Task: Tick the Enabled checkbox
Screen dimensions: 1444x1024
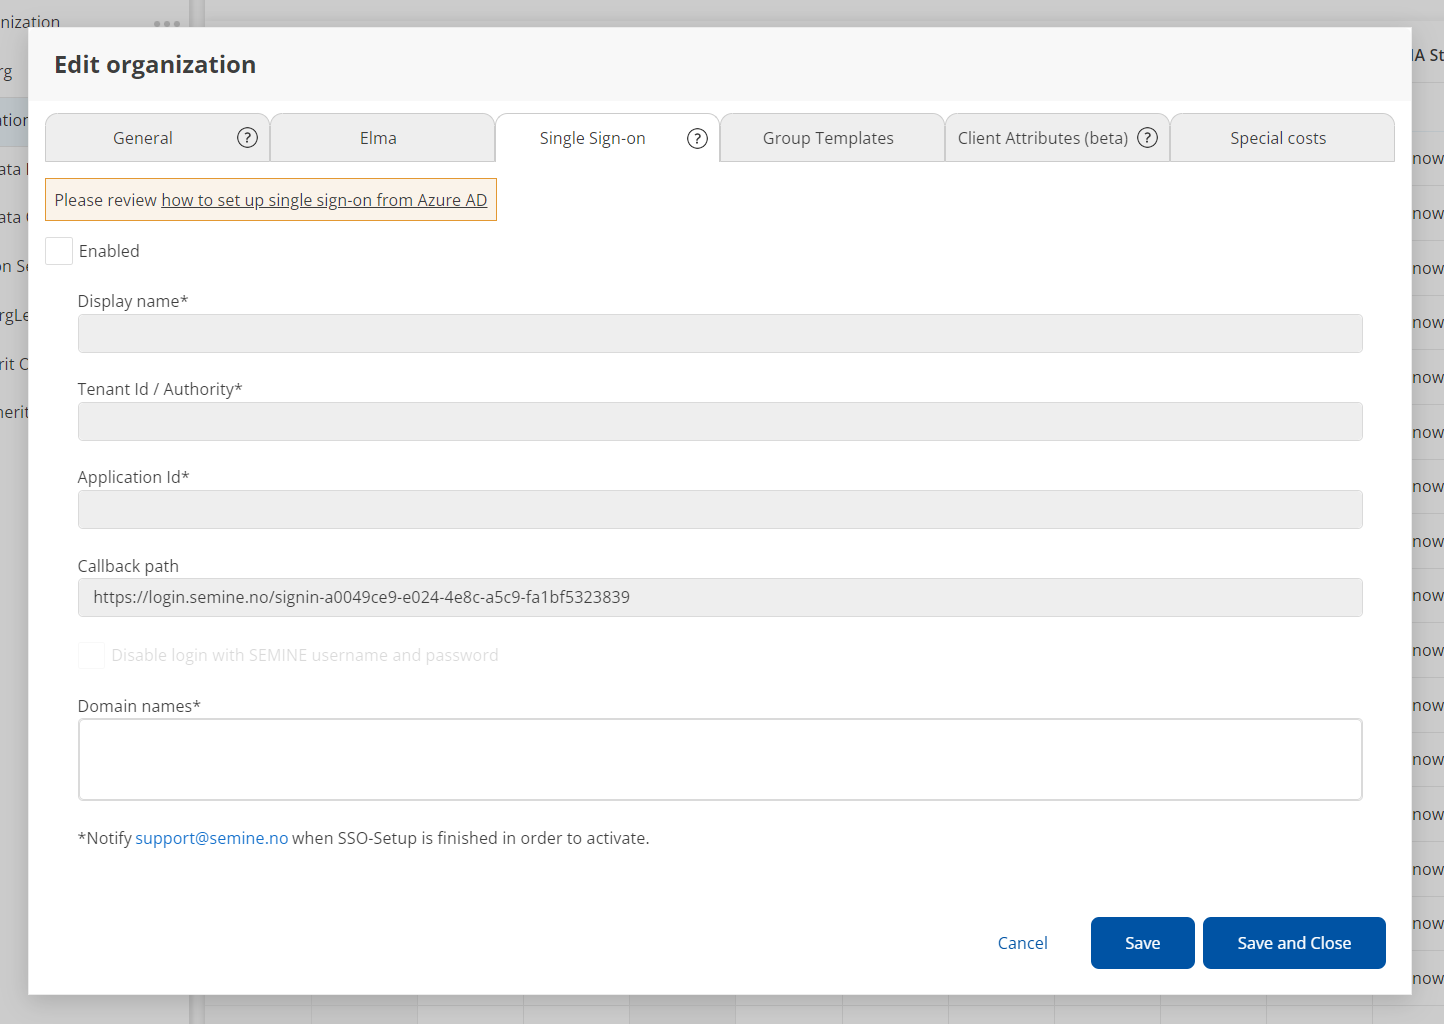Action: tap(59, 251)
